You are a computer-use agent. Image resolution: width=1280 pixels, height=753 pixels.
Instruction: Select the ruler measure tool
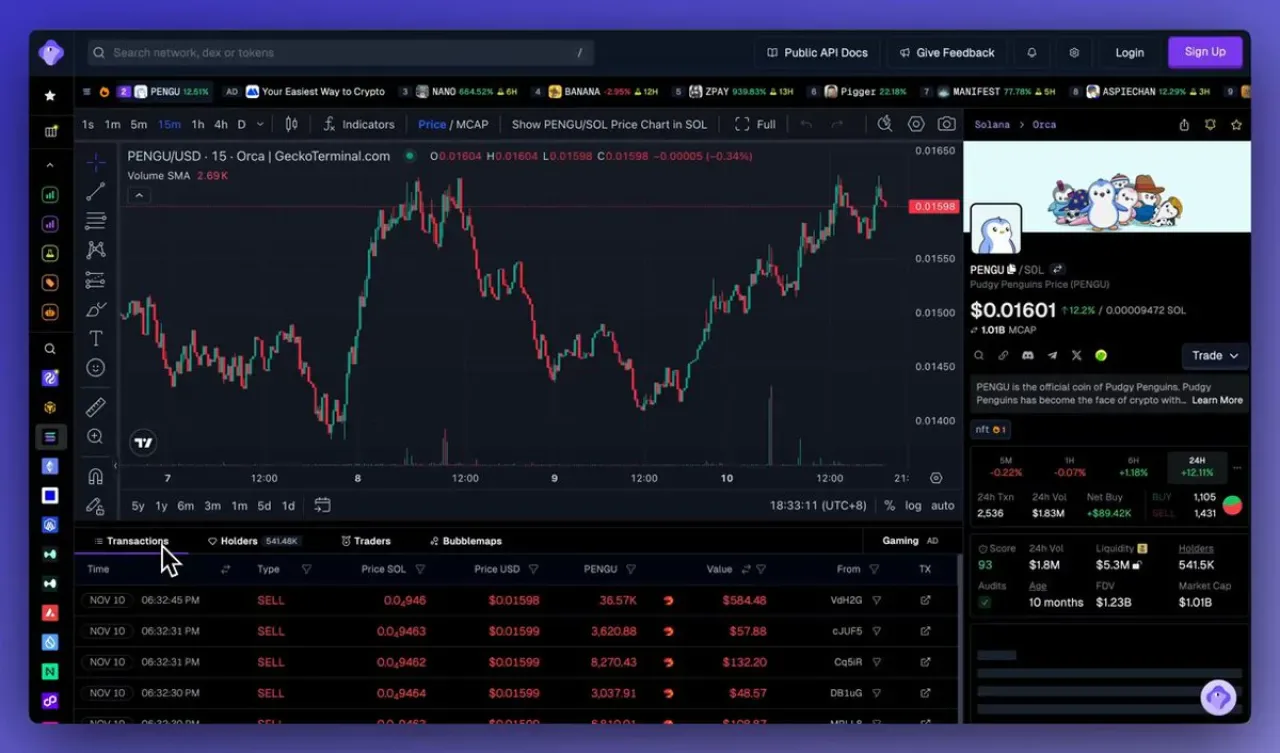click(96, 407)
